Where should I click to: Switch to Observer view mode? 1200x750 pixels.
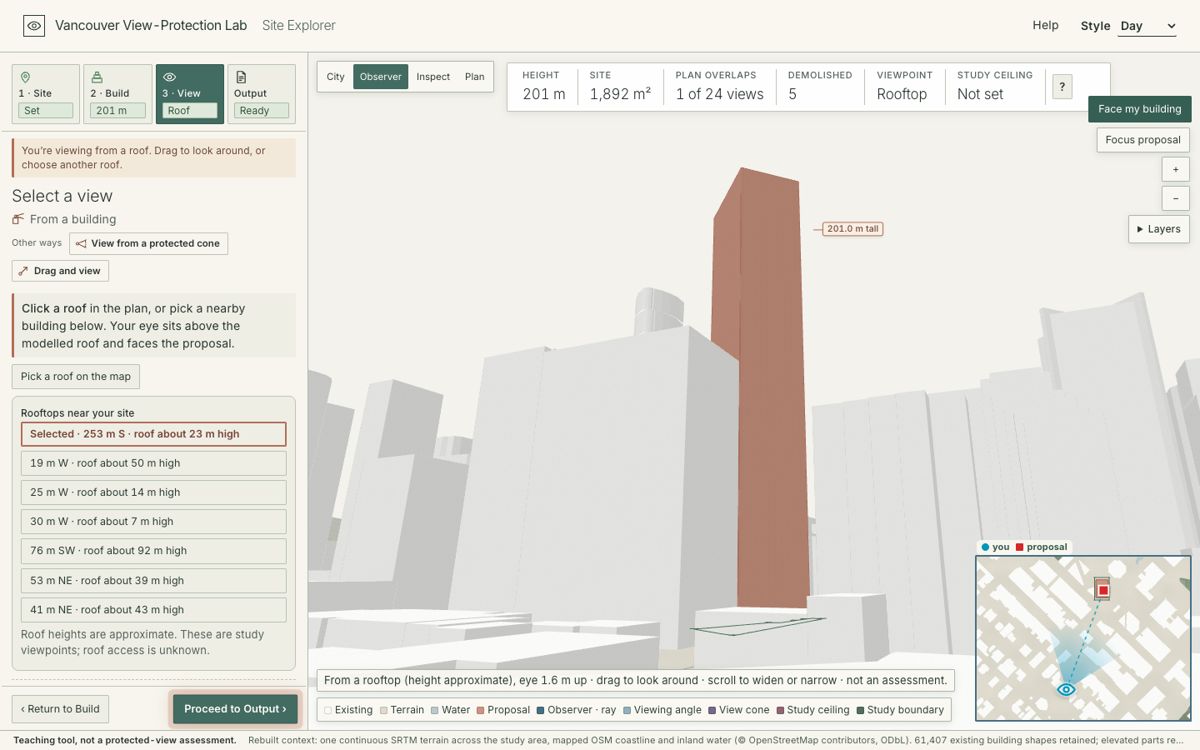coord(381,77)
